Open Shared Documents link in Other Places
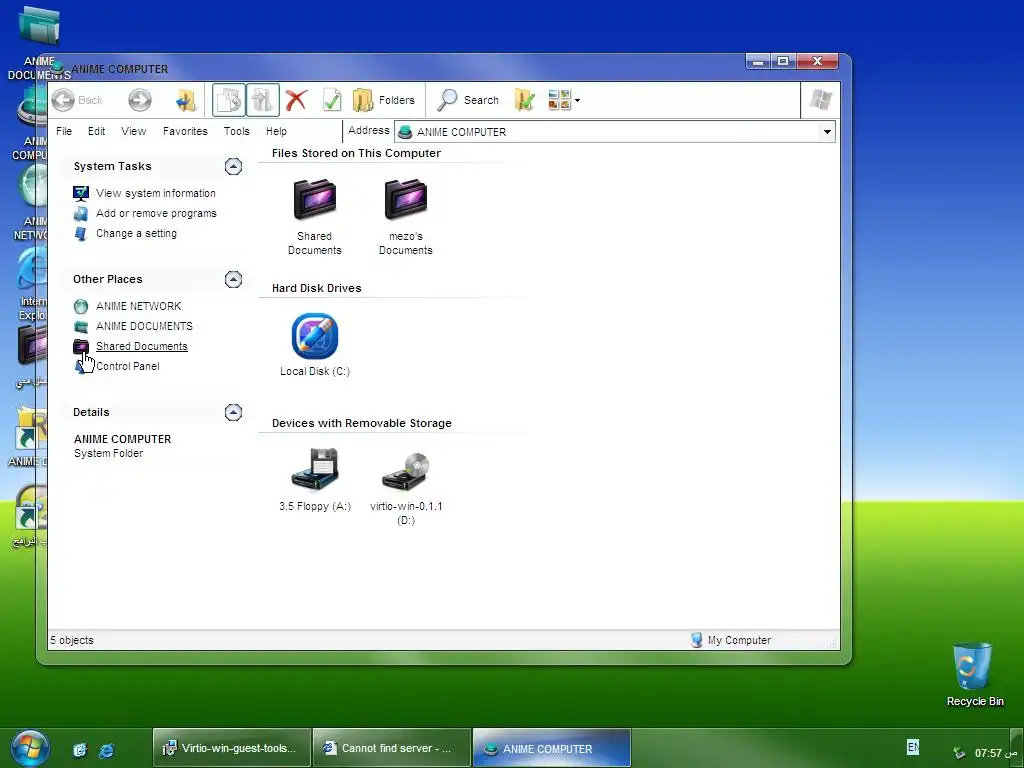 142,347
